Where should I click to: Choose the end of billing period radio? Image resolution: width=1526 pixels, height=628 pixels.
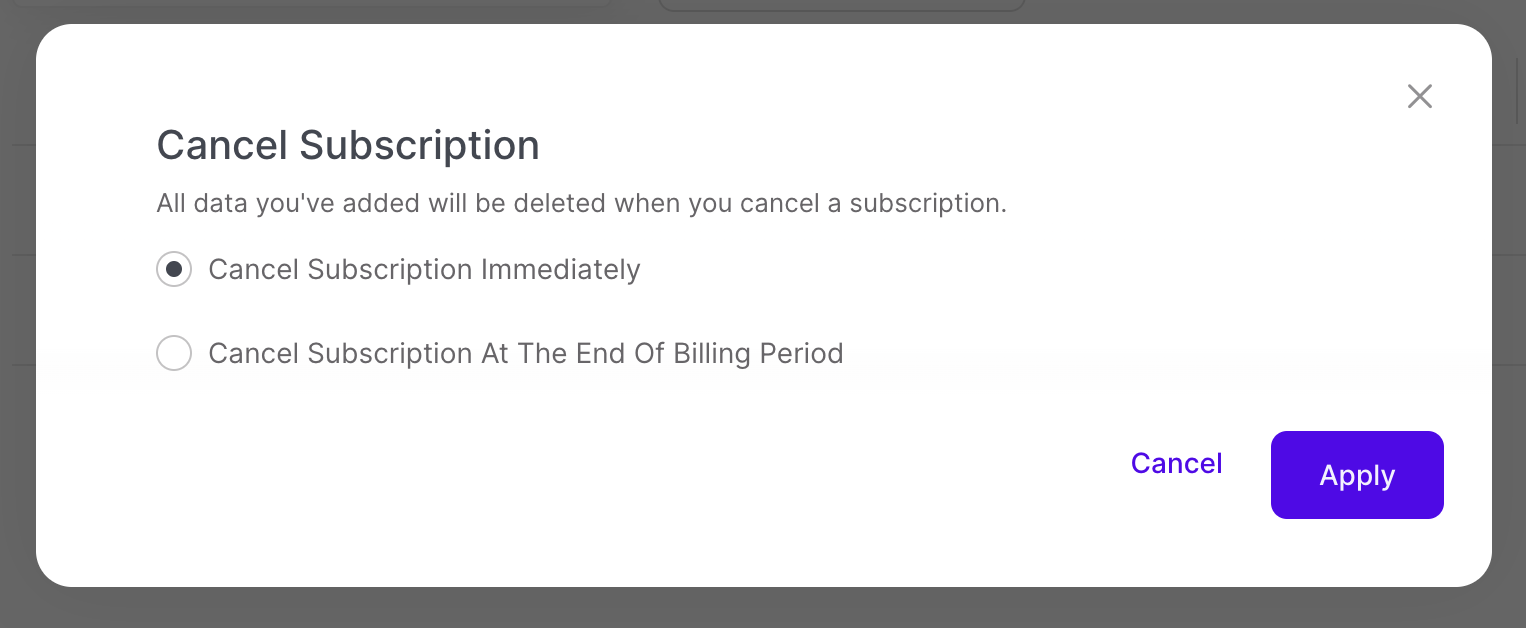click(174, 353)
